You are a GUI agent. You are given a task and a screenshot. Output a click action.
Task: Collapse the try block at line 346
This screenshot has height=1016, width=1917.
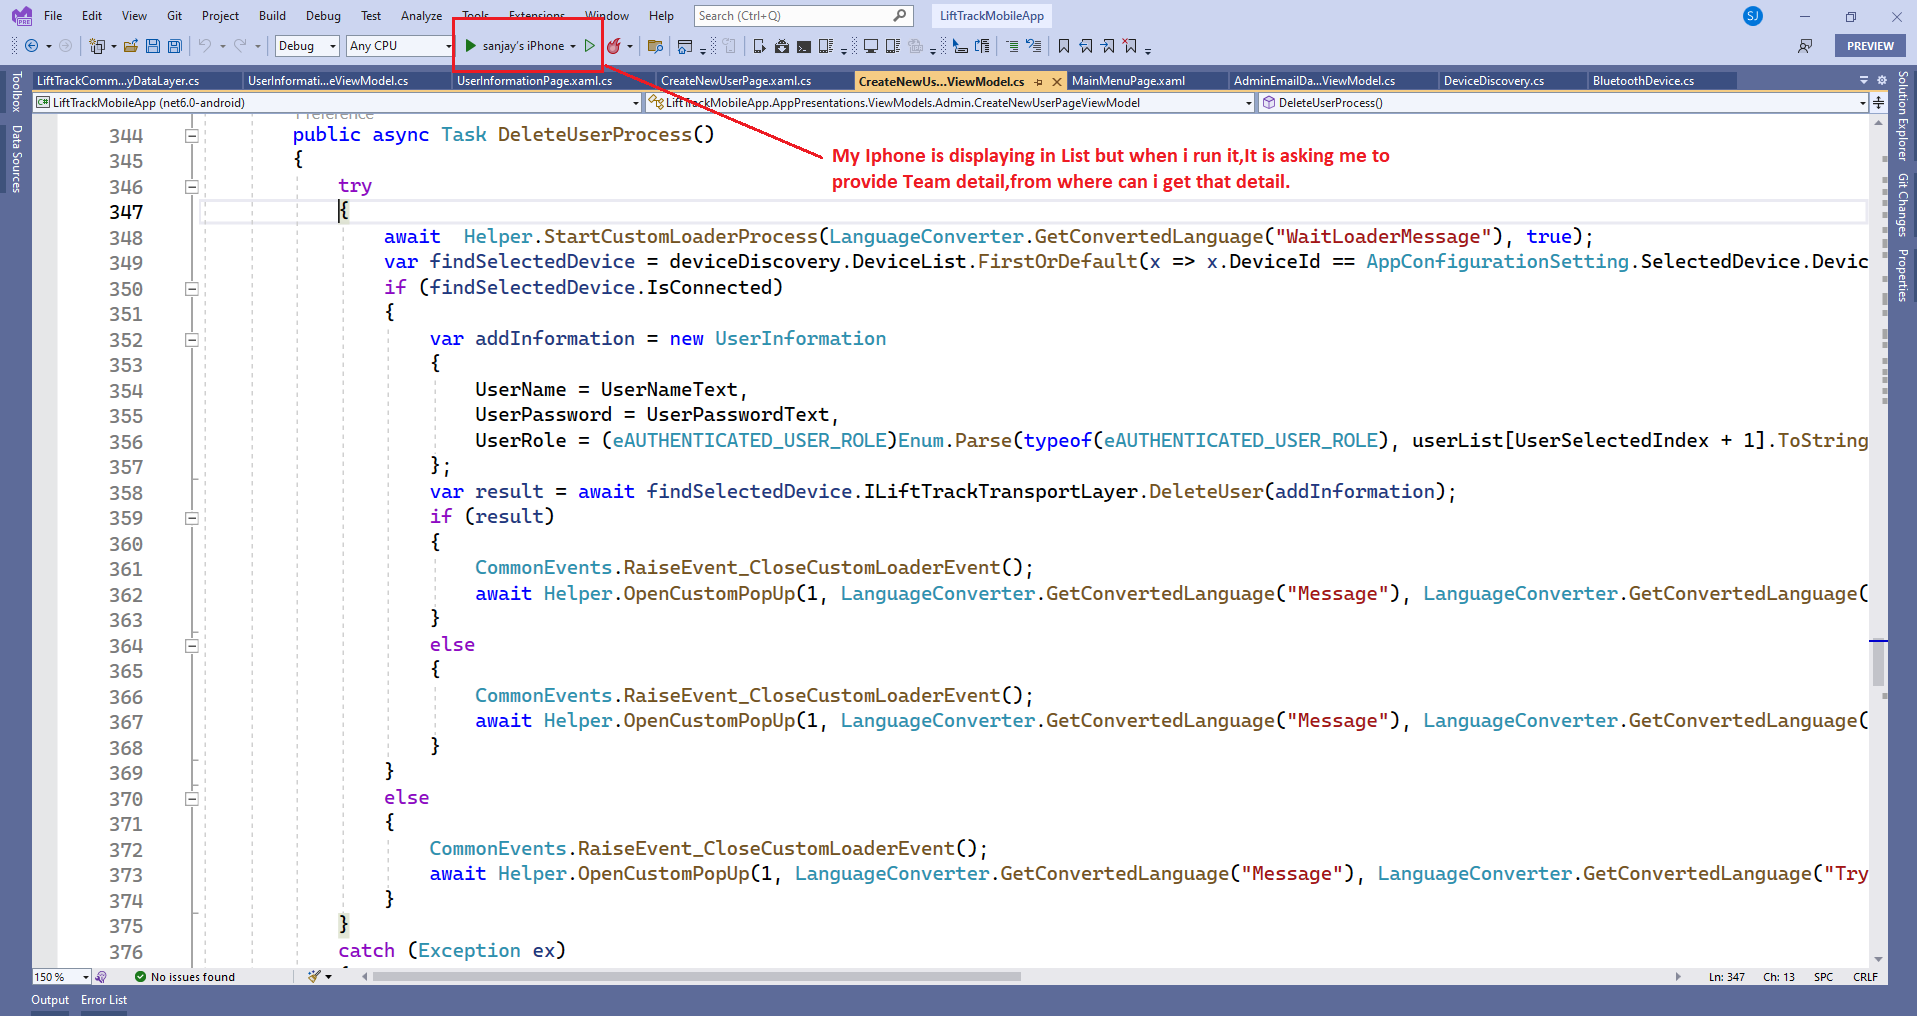click(x=191, y=187)
